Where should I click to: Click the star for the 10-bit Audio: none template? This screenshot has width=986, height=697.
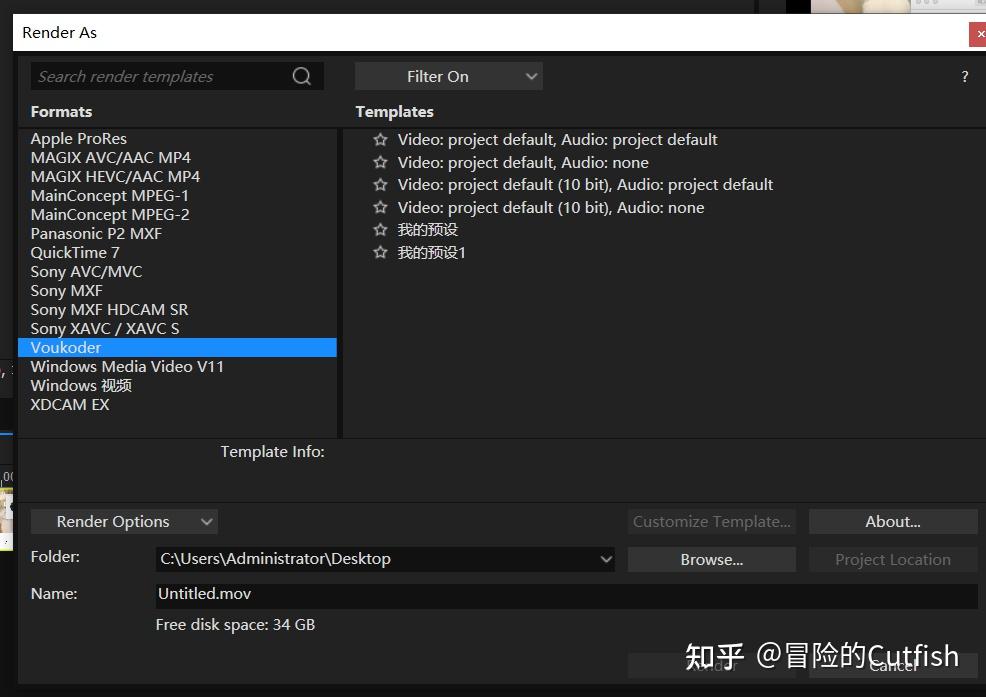[380, 207]
